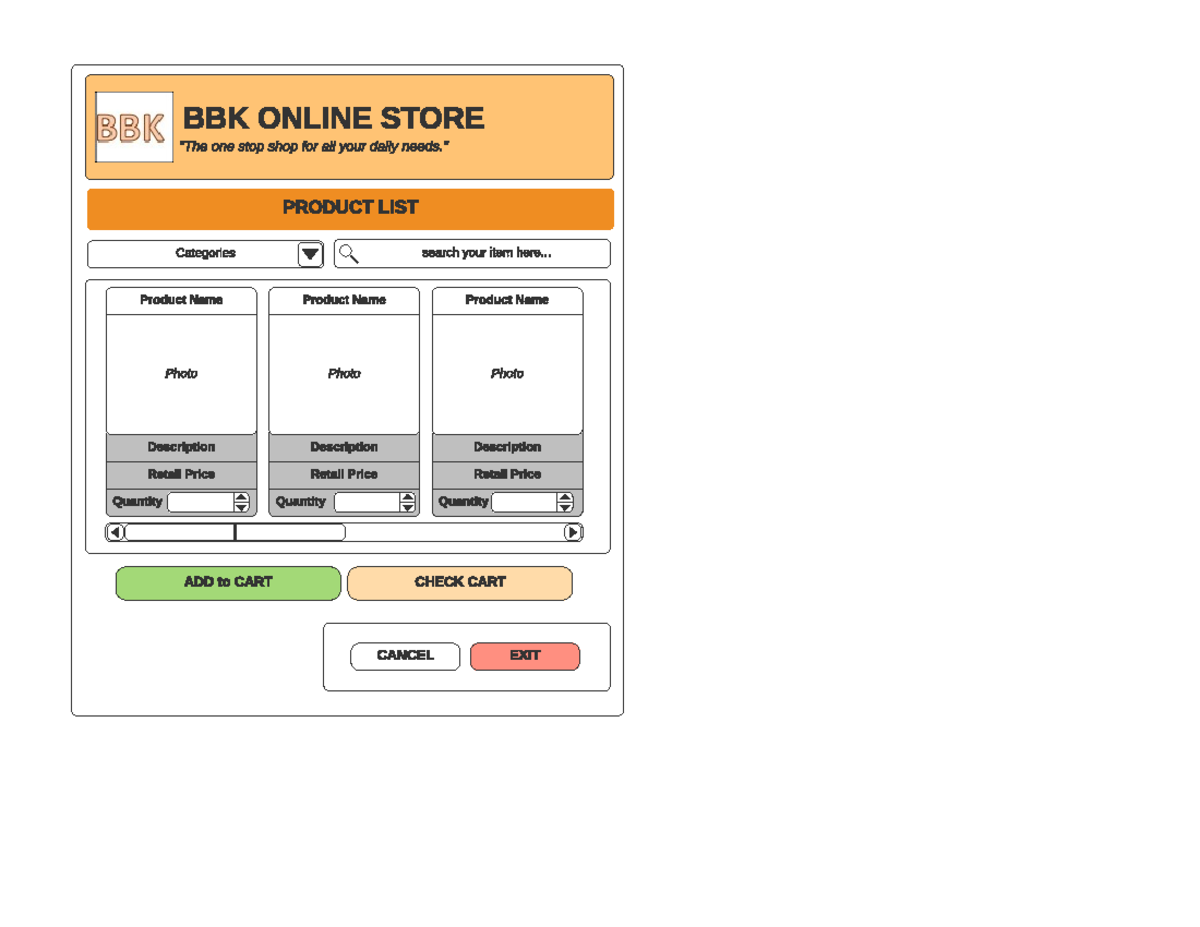Open the second product's Photo placeholder
The width and height of the screenshot is (1200, 927).
345,373
